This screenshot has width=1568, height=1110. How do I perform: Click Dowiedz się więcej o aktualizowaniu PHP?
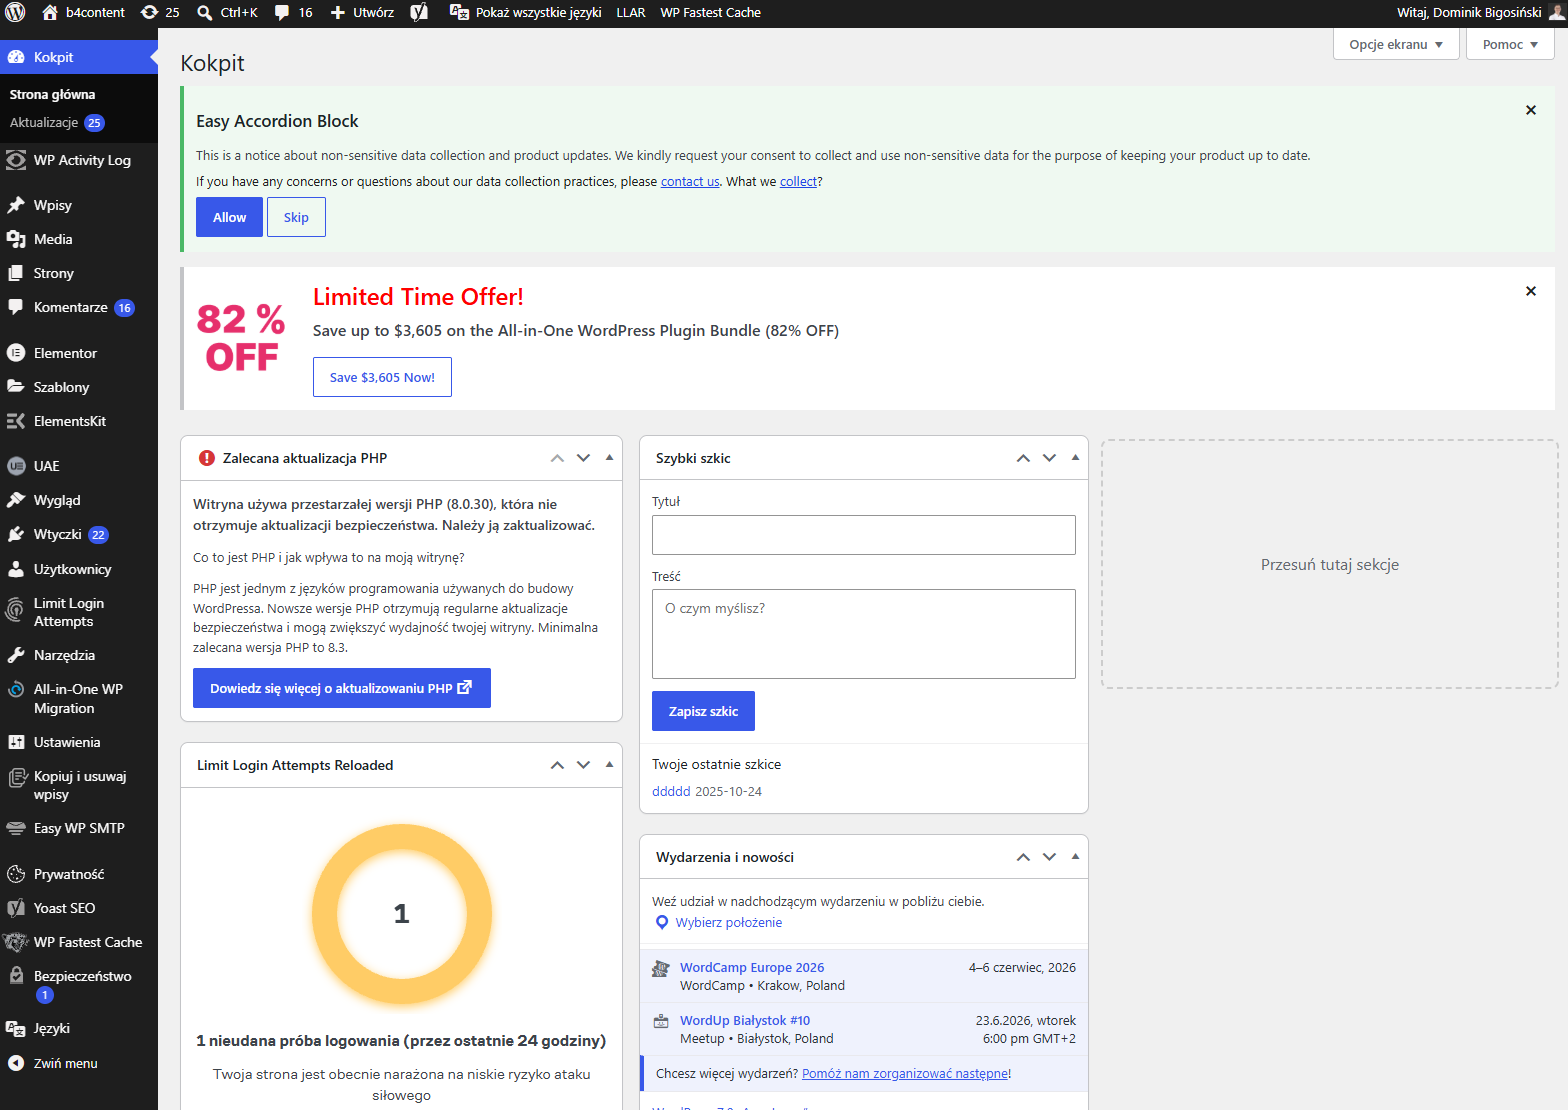[341, 688]
